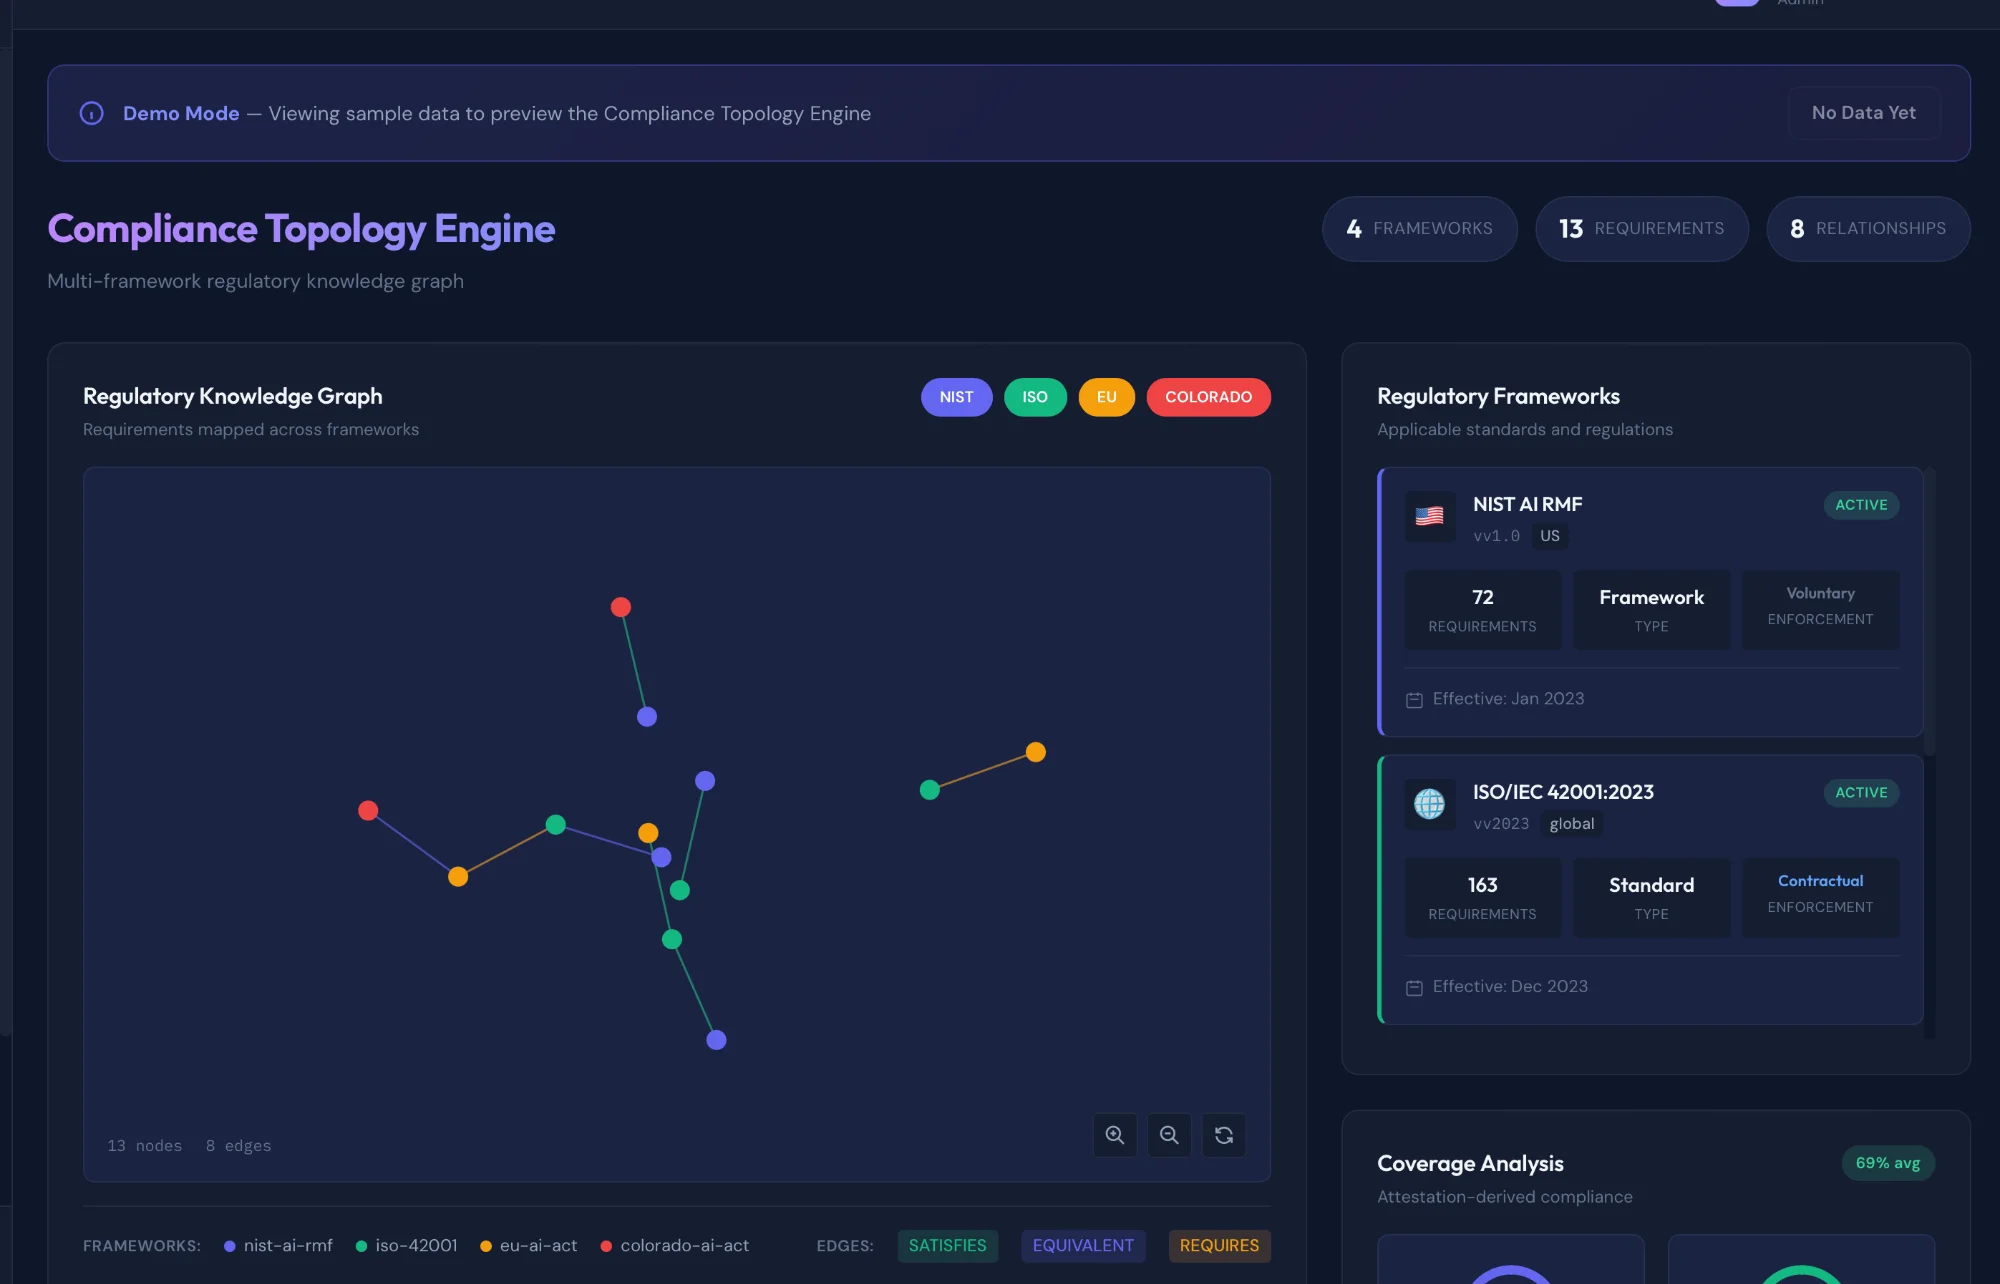The height and width of the screenshot is (1284, 2000).
Task: Toggle the NIST framework filter pill
Action: [956, 397]
